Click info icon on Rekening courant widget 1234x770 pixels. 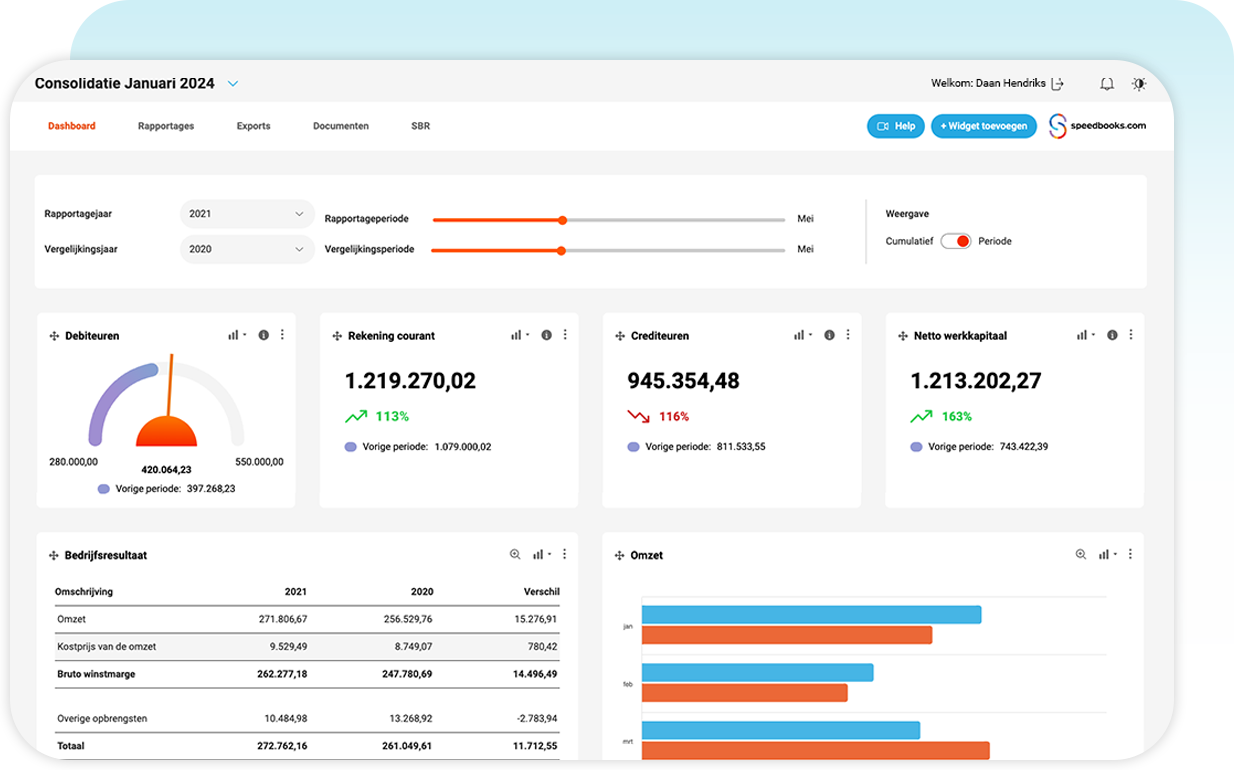click(547, 335)
